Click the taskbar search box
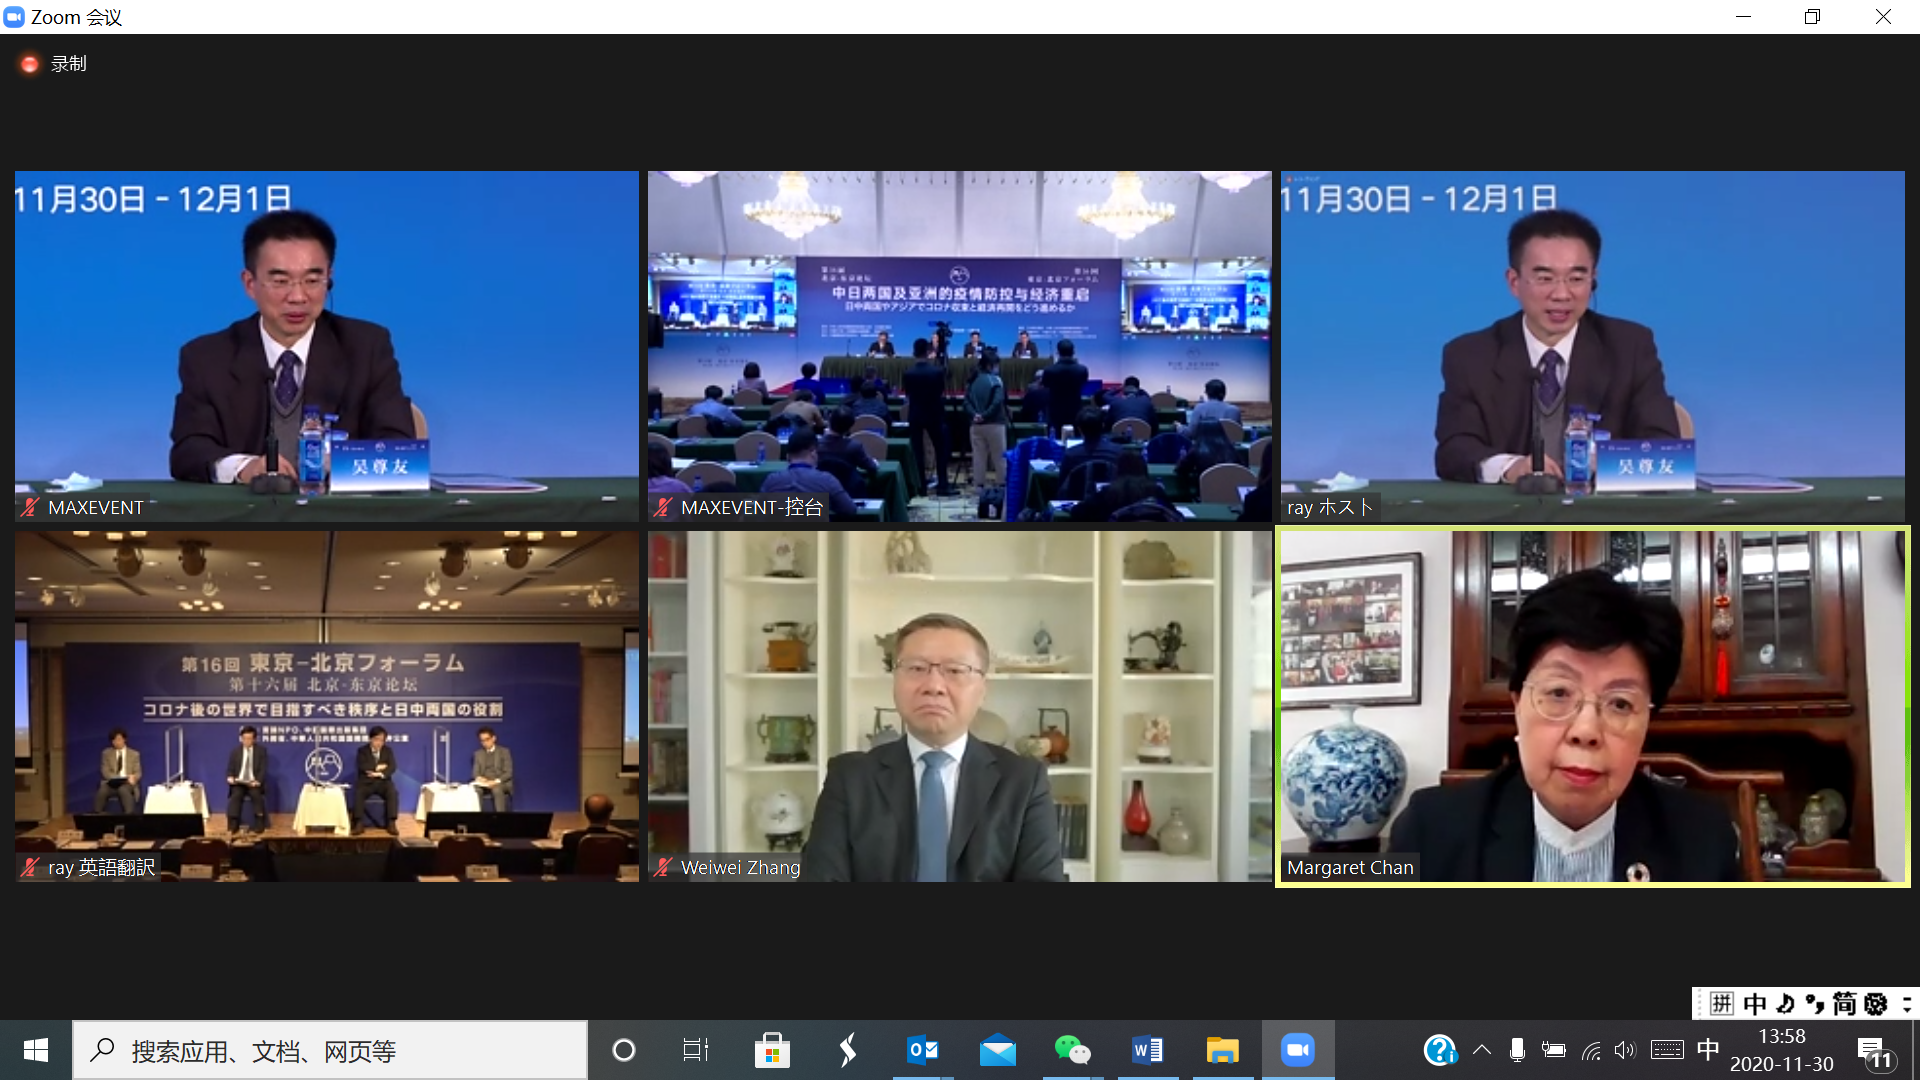The height and width of the screenshot is (1080, 1920). tap(330, 1050)
